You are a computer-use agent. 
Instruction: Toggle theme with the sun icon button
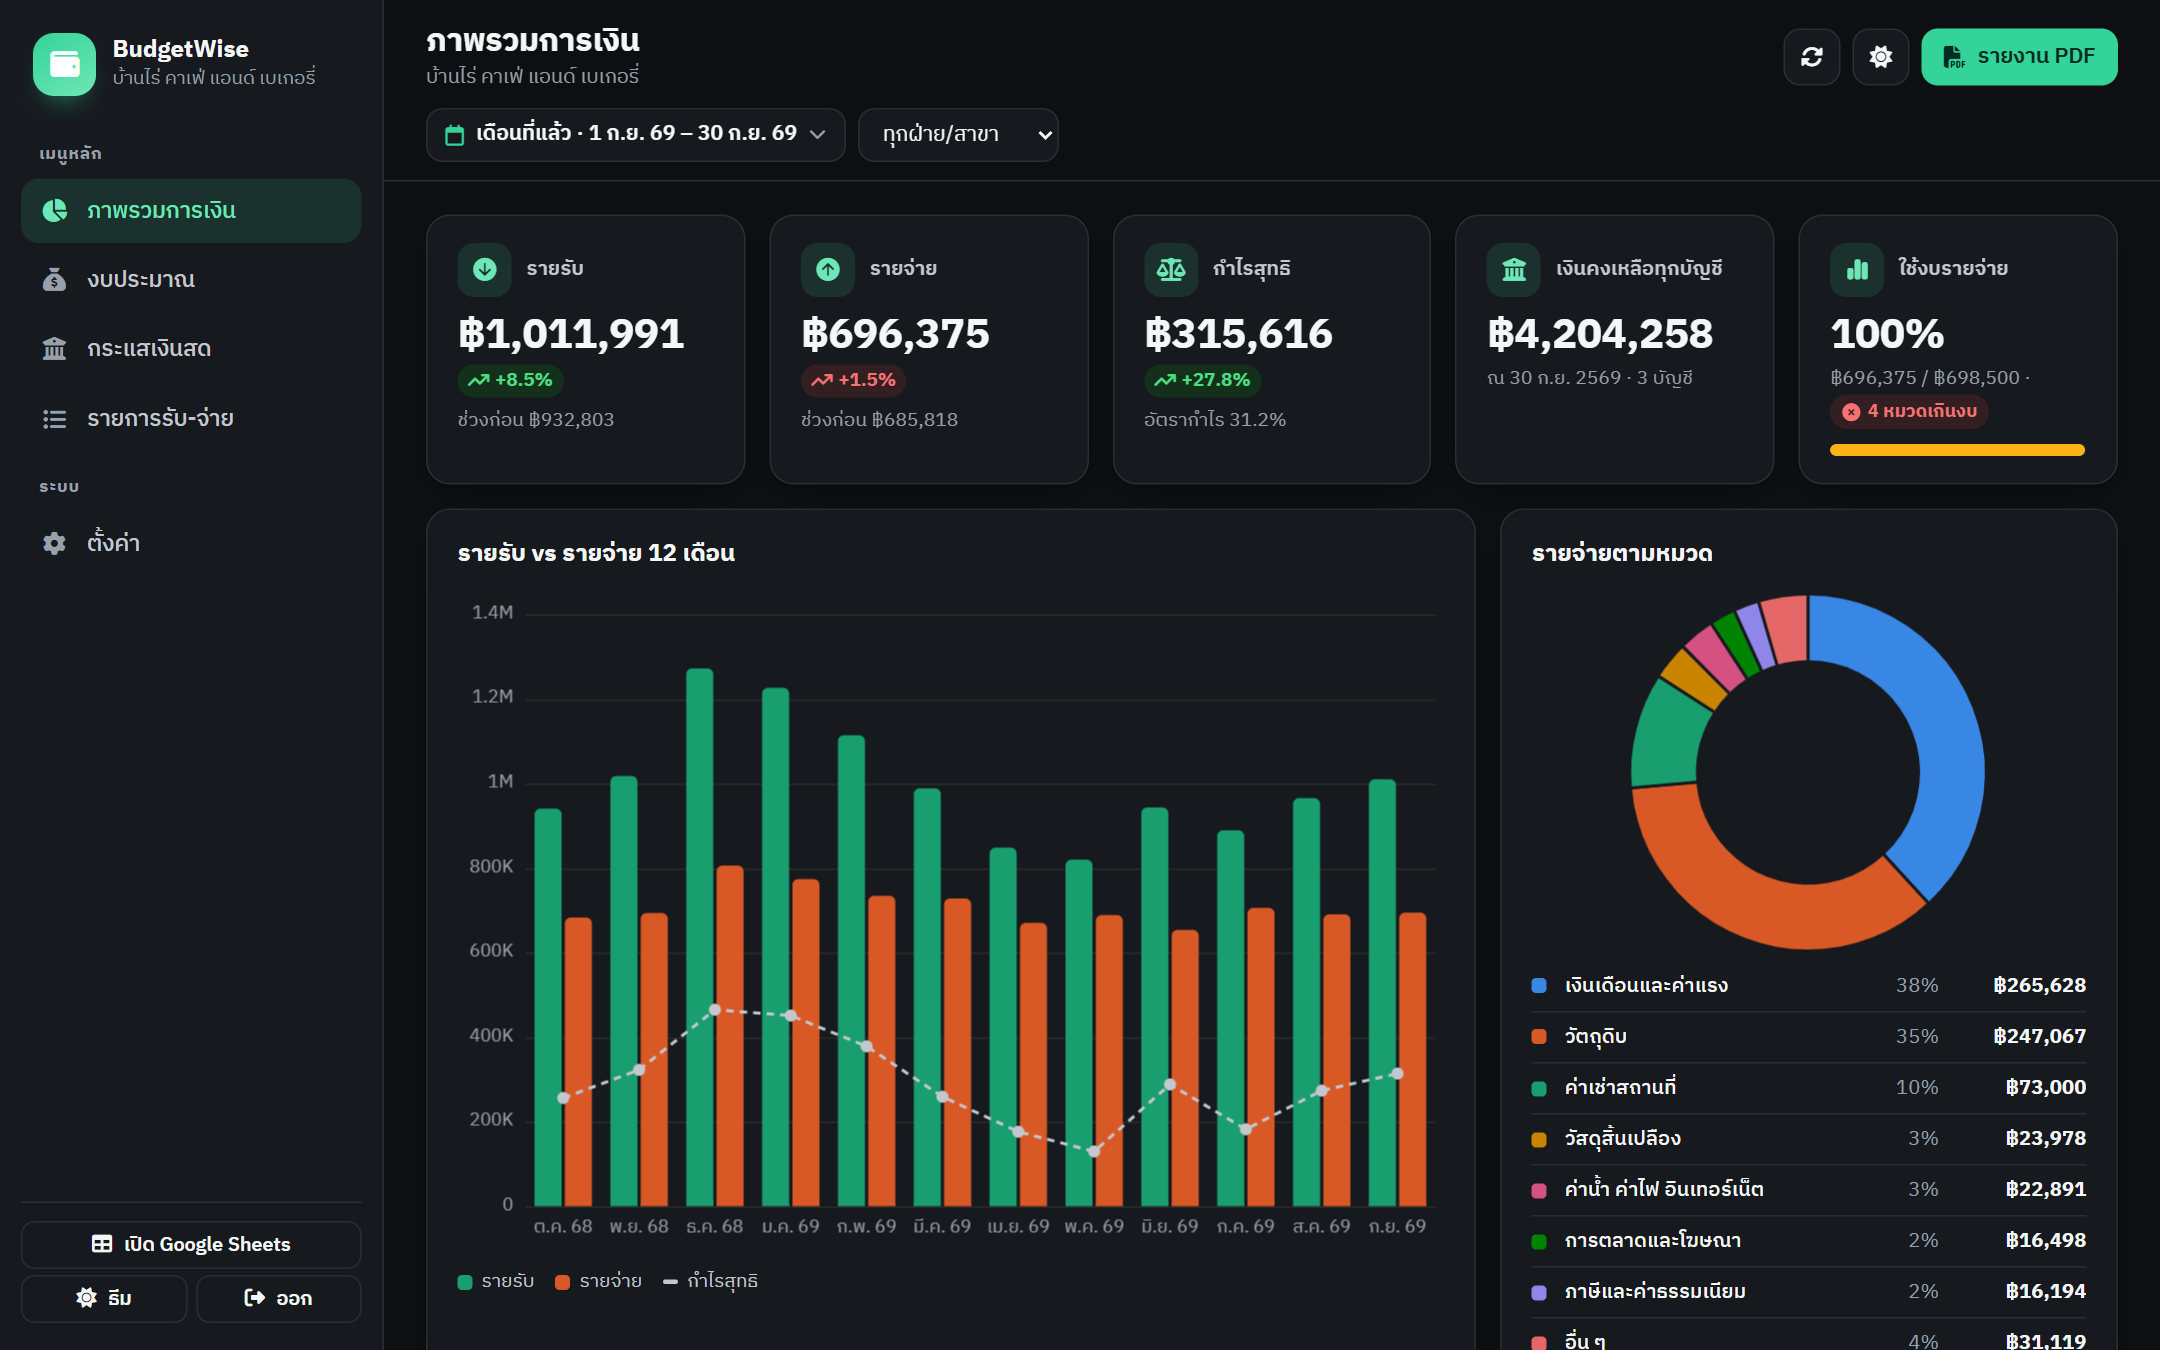1880,57
